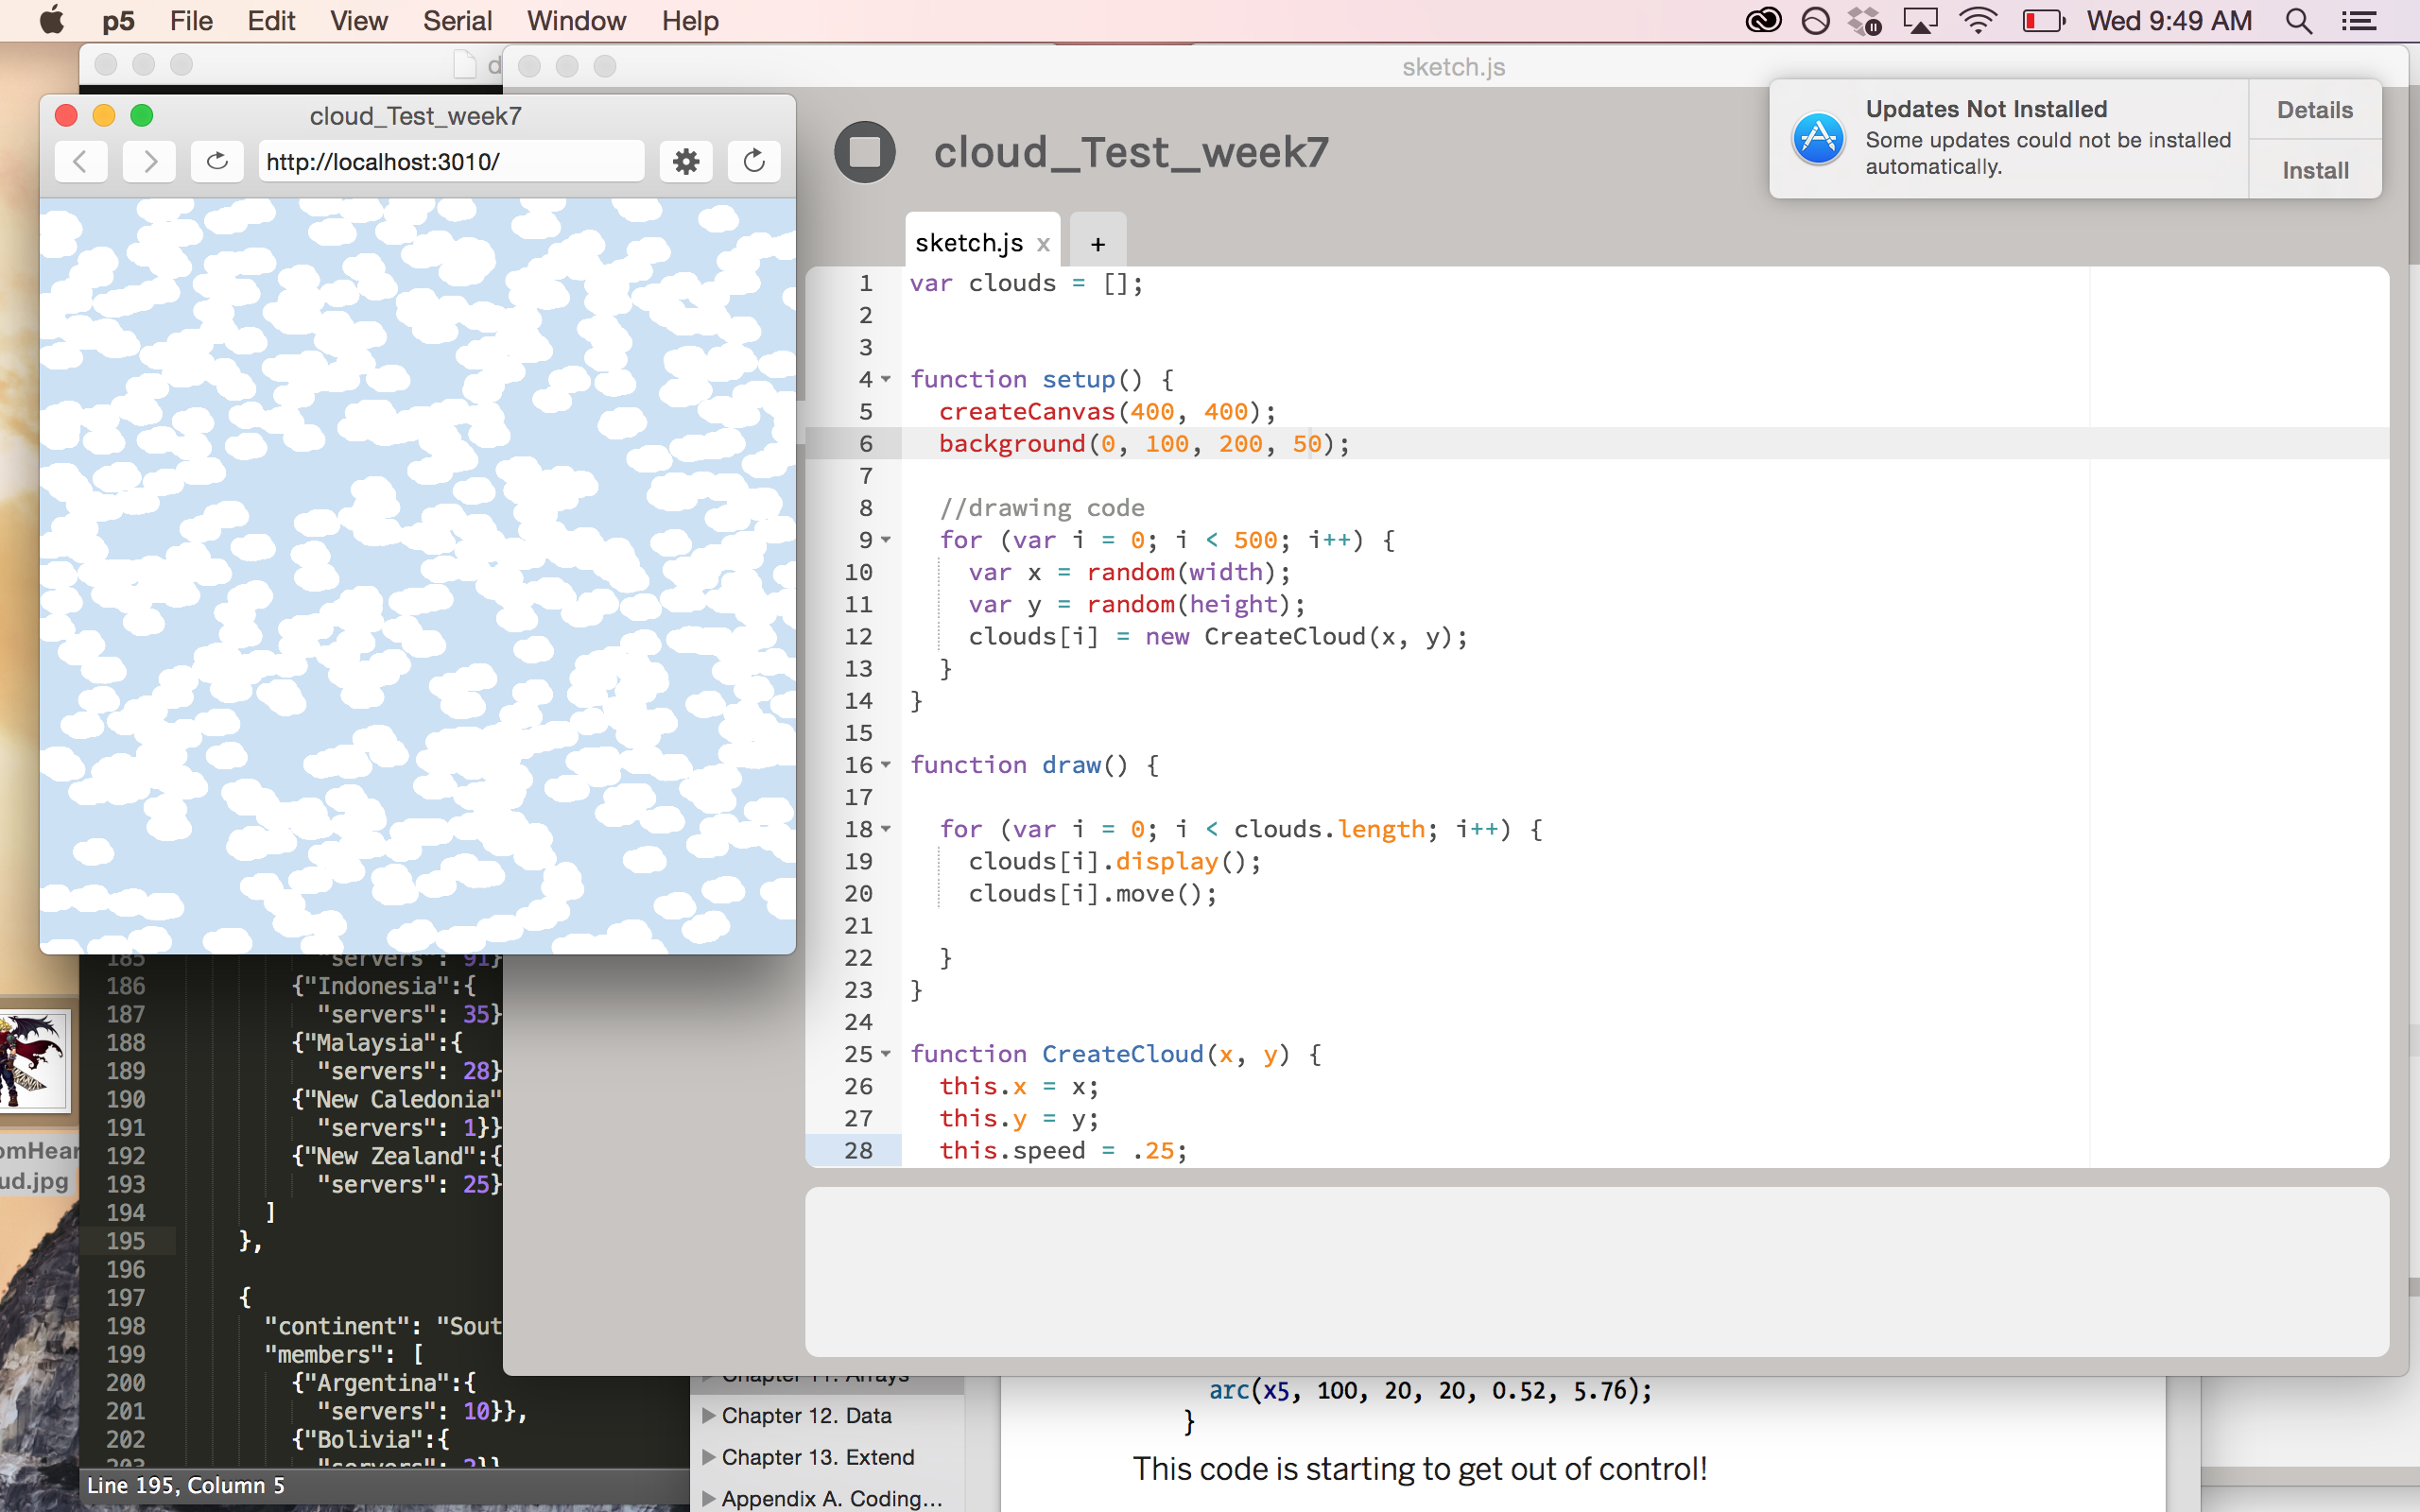Stop the running cloud_Test_week7 sketch
This screenshot has height=1512, width=2420.
click(x=864, y=152)
